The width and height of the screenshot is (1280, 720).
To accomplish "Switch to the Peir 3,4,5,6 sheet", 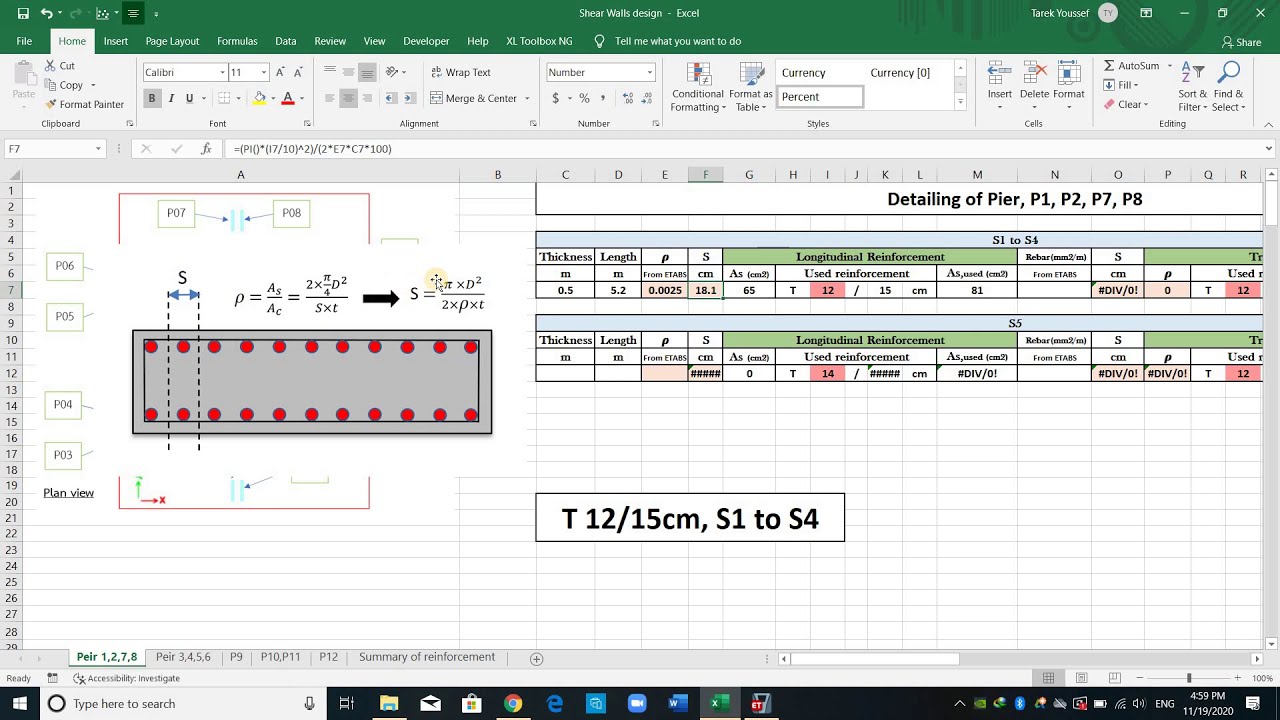I will (x=183, y=657).
